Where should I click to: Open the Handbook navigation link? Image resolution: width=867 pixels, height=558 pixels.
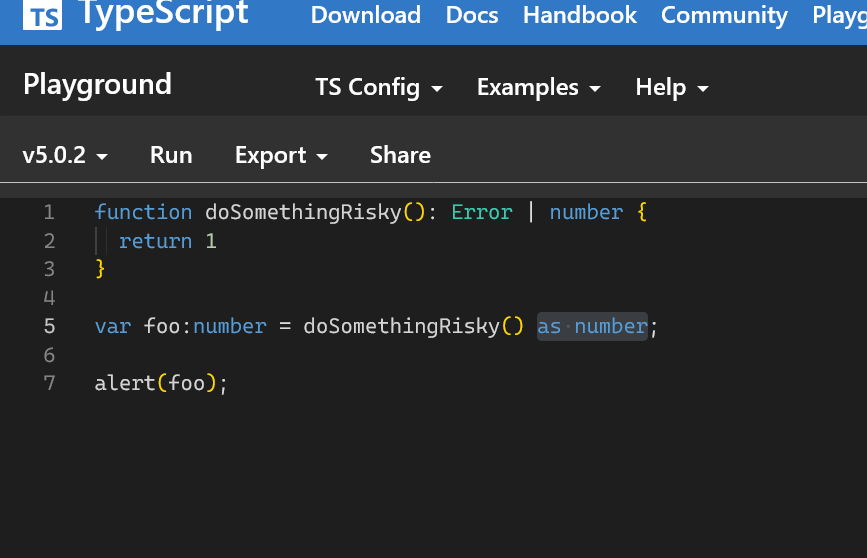[x=579, y=15]
